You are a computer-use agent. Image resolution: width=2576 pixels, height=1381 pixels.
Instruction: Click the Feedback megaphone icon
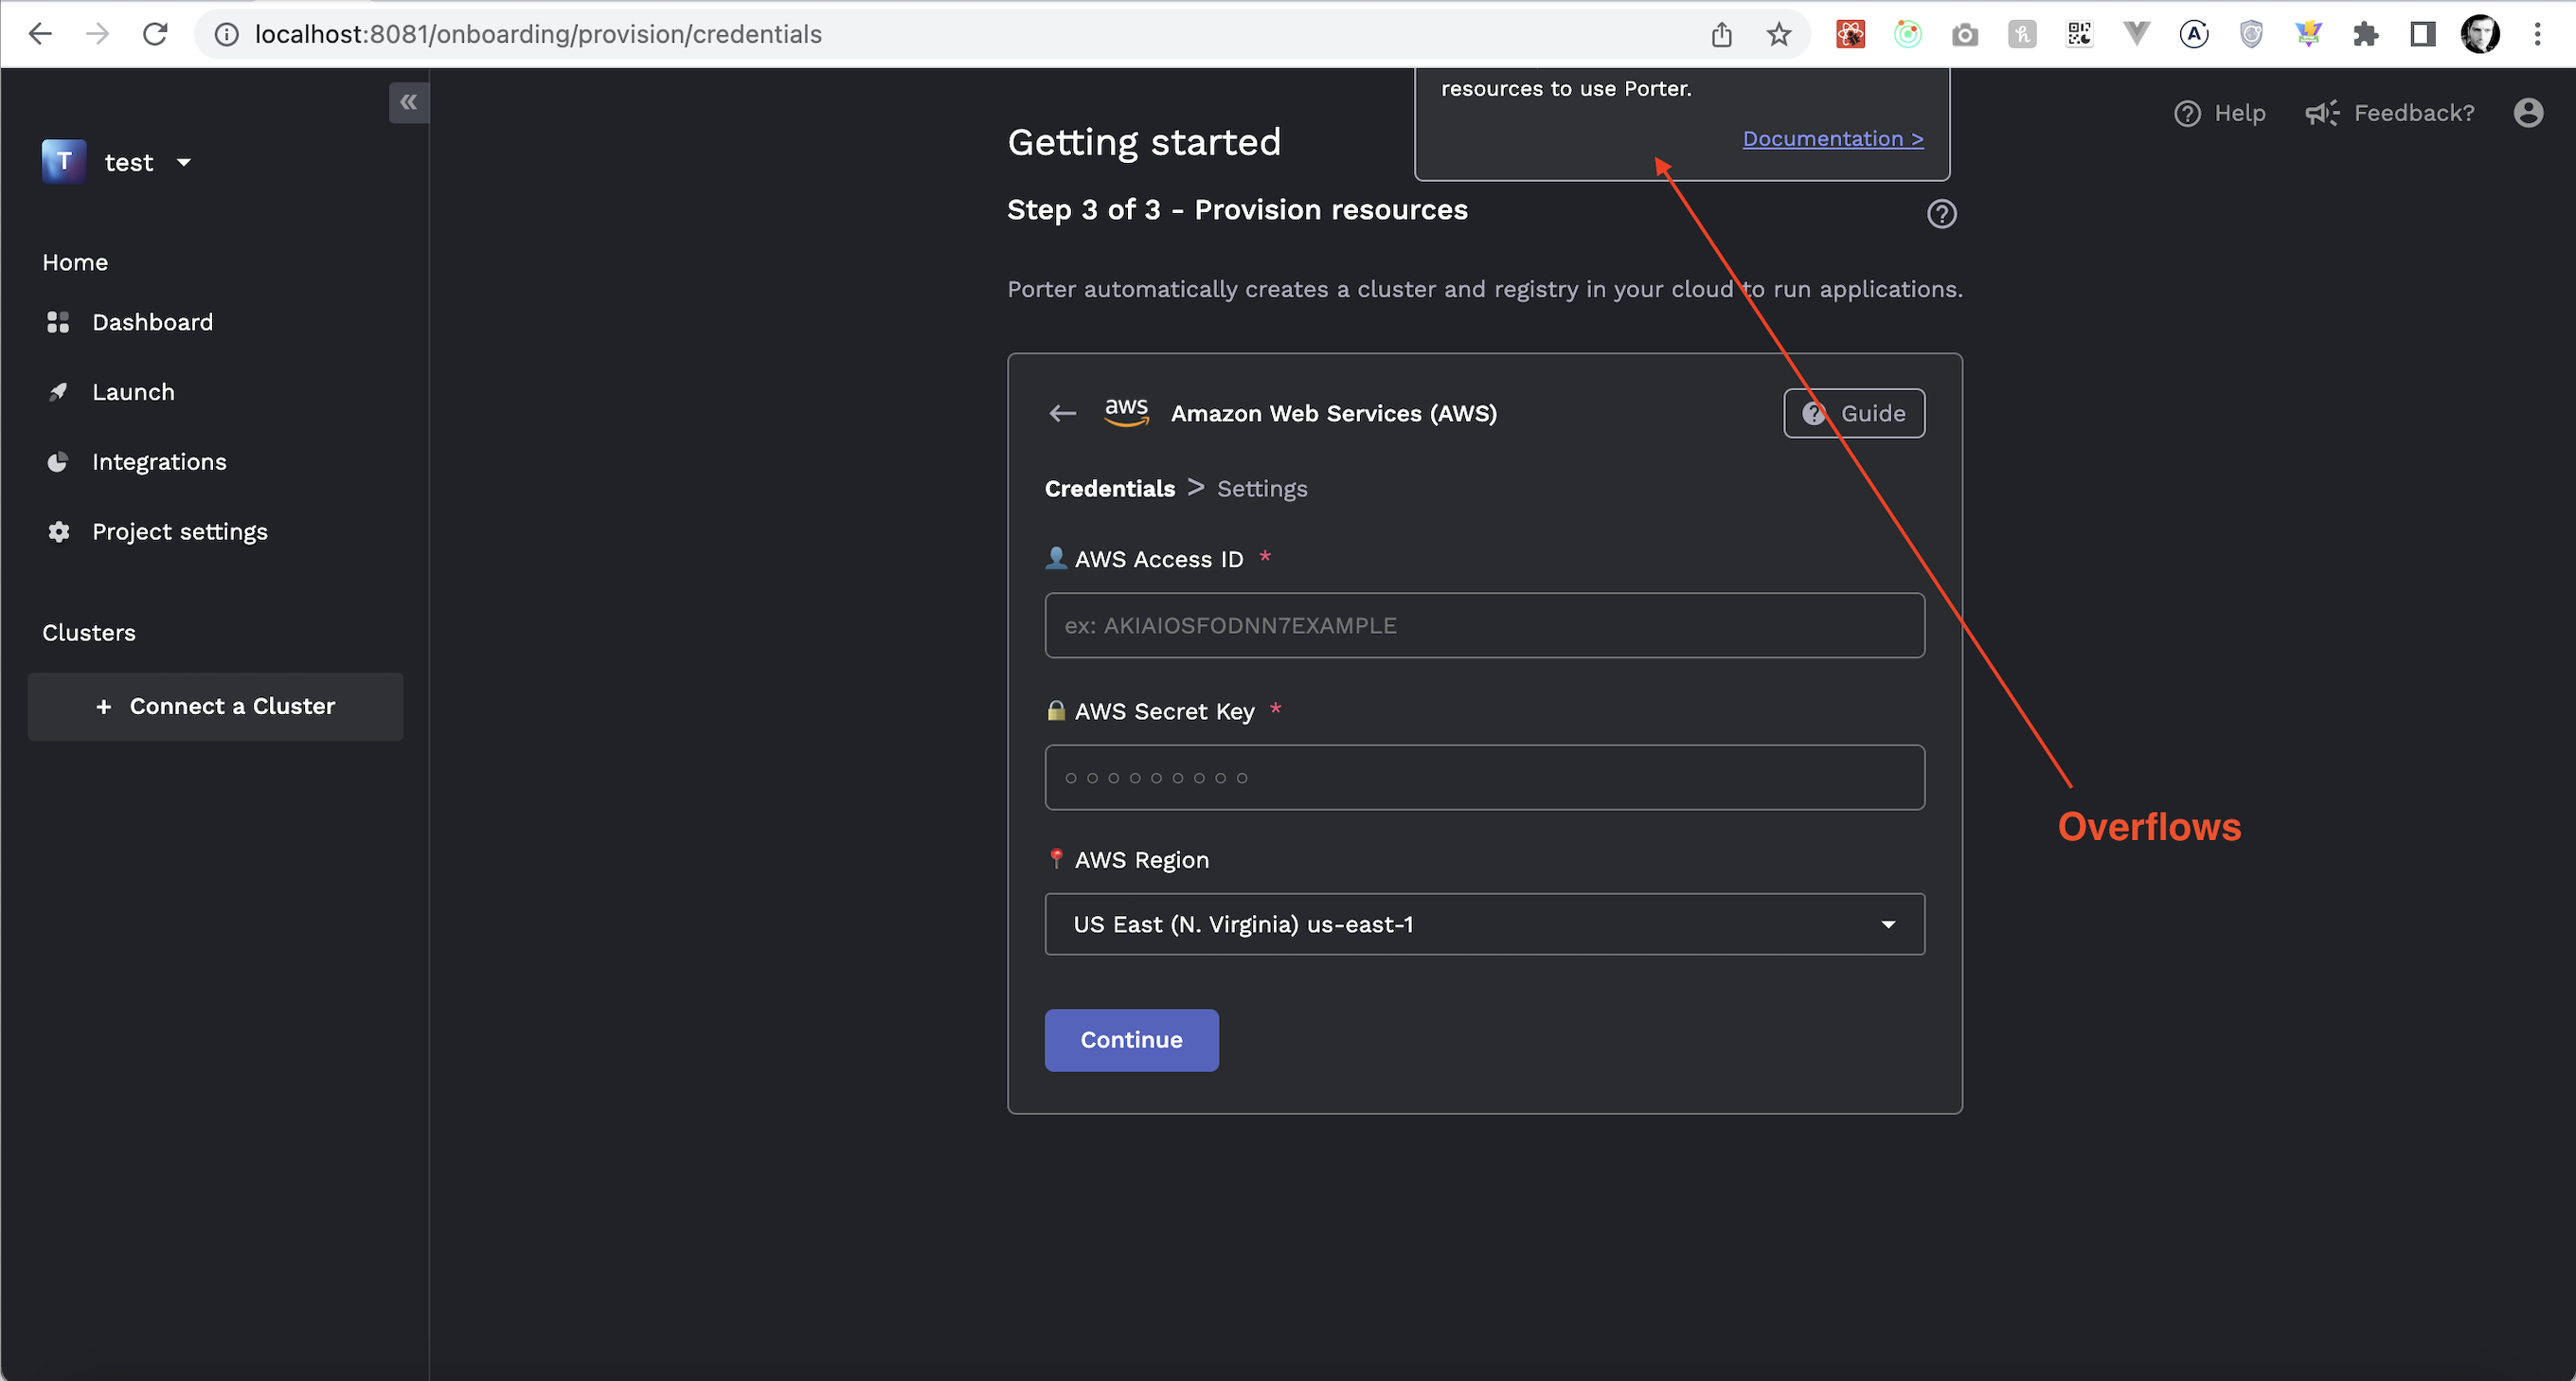pos(2321,114)
